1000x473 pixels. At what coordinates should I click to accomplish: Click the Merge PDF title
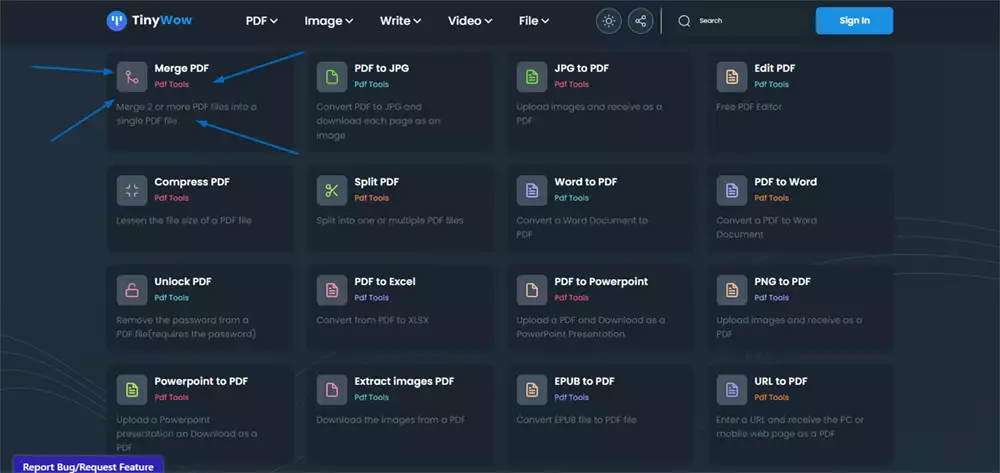(x=182, y=68)
